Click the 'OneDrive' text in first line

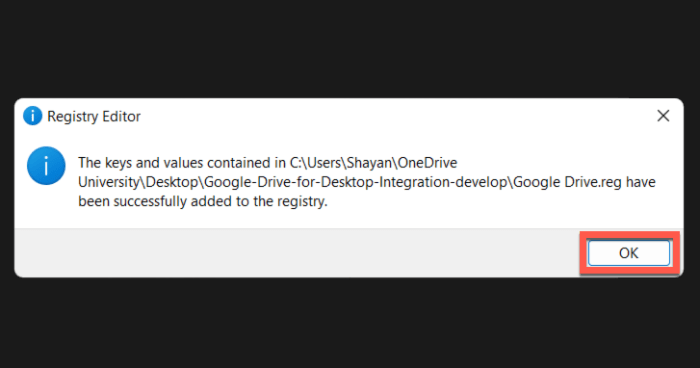click(427, 163)
